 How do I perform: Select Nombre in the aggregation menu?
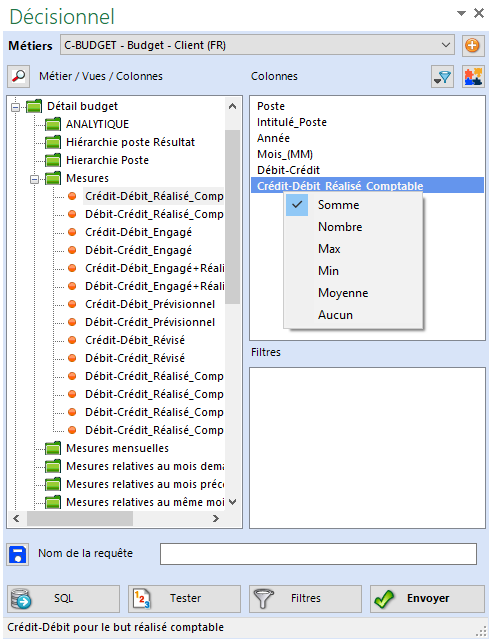340,227
